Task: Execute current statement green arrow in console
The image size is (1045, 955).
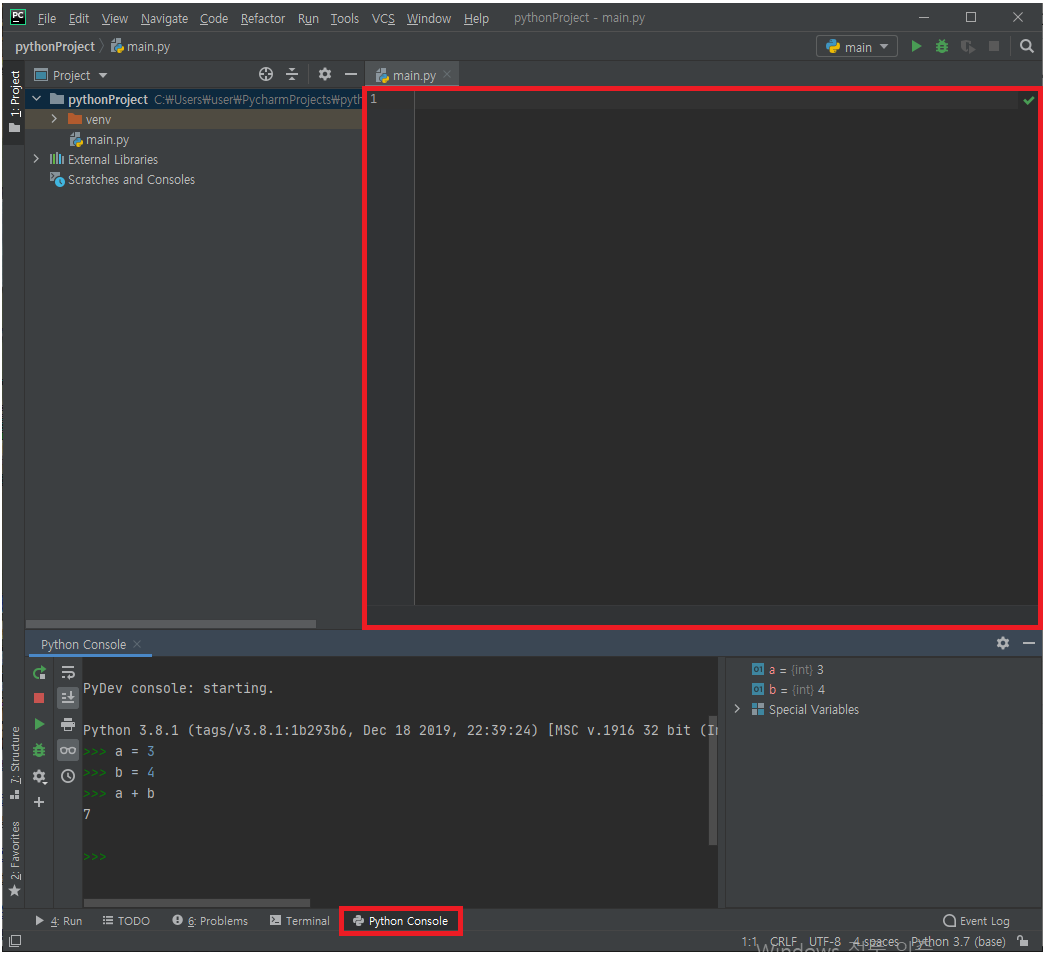Action: point(39,724)
